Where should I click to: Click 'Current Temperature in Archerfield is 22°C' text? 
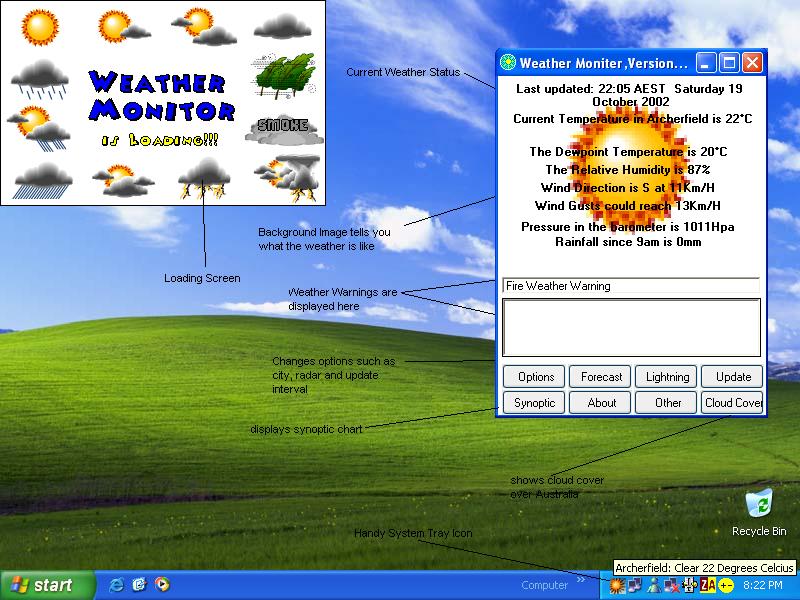[x=633, y=119]
